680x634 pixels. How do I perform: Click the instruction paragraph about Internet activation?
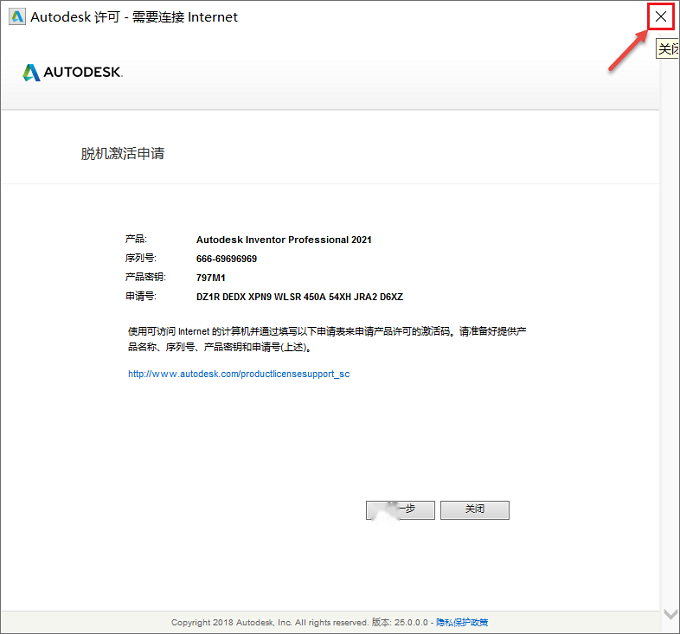pos(327,339)
